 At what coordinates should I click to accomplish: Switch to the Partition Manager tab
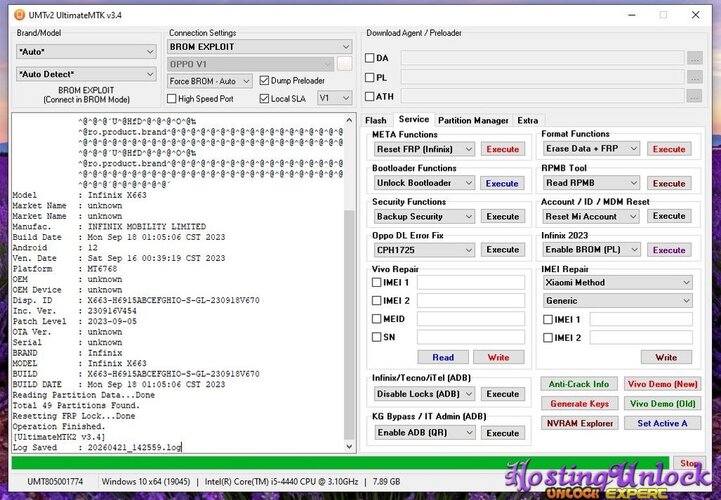(x=473, y=121)
